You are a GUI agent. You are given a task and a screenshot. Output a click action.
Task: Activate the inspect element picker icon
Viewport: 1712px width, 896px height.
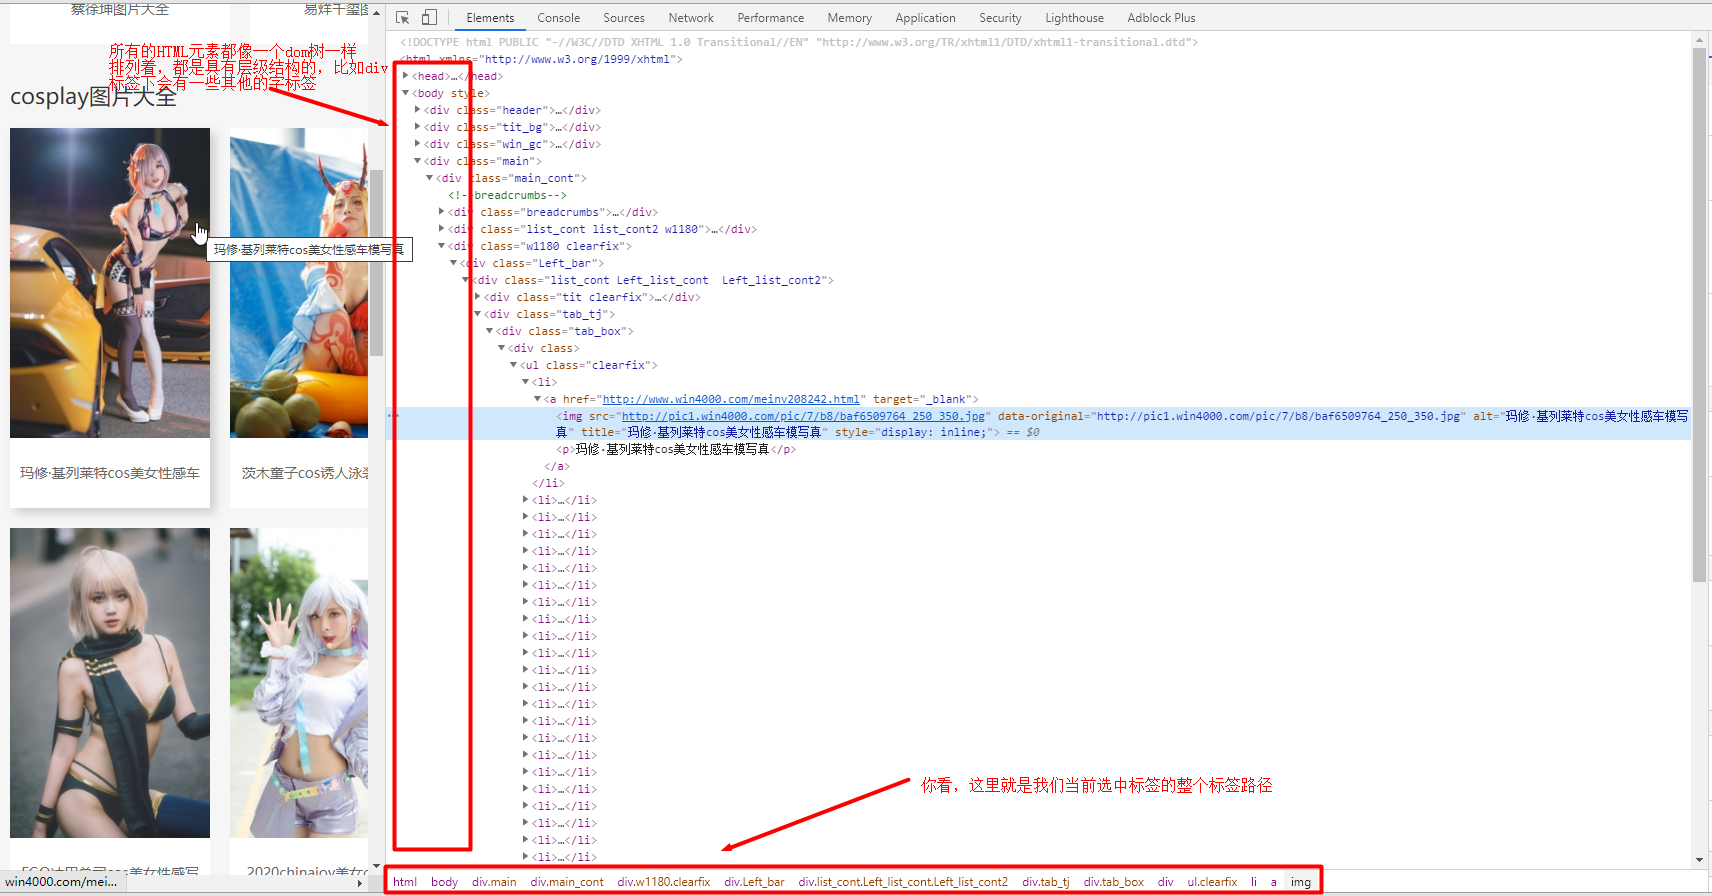[402, 18]
